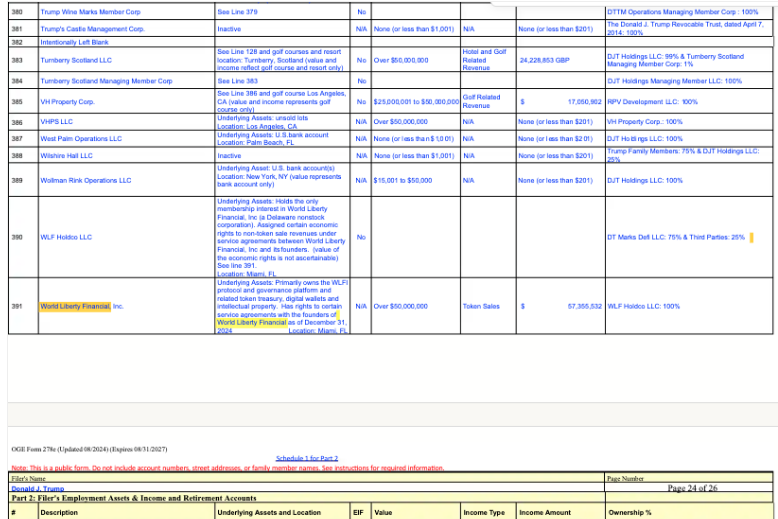Click the Part 2: Filer's Employment Assets heading
Screen dimensions: 778x519
(134, 498)
